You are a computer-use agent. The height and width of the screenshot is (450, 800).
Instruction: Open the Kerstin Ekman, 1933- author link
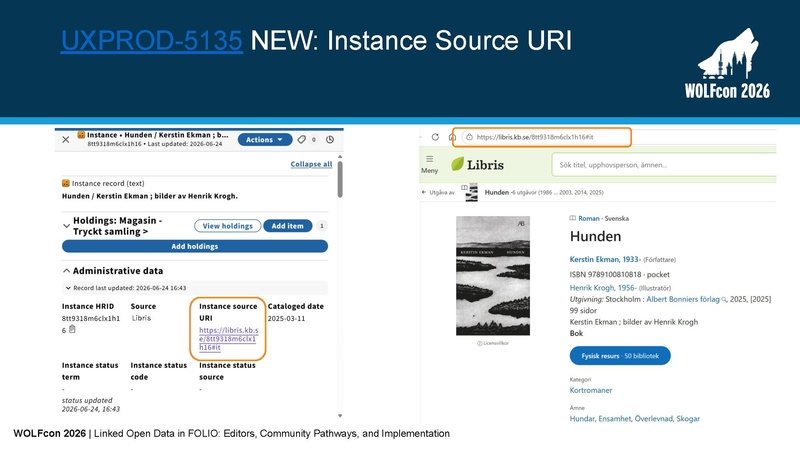(x=605, y=259)
